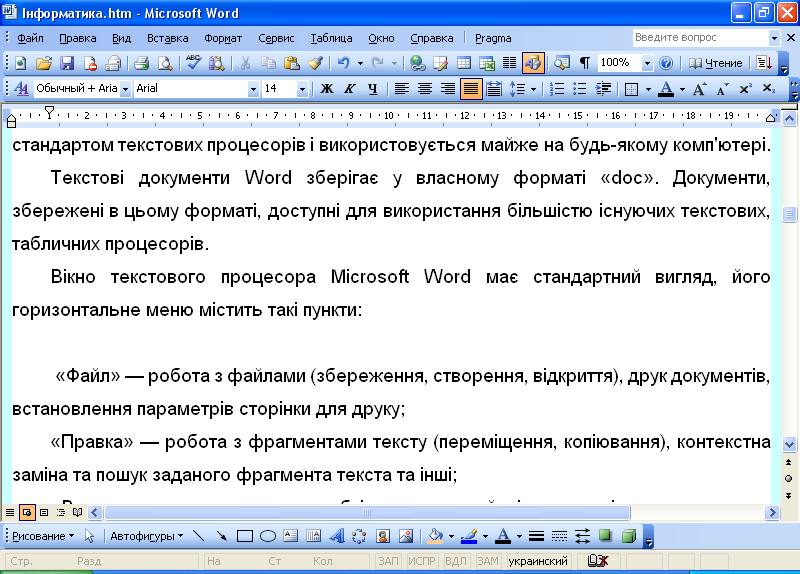Expand line spacing dropdown arrow
The height and width of the screenshot is (574, 800).
coord(534,89)
